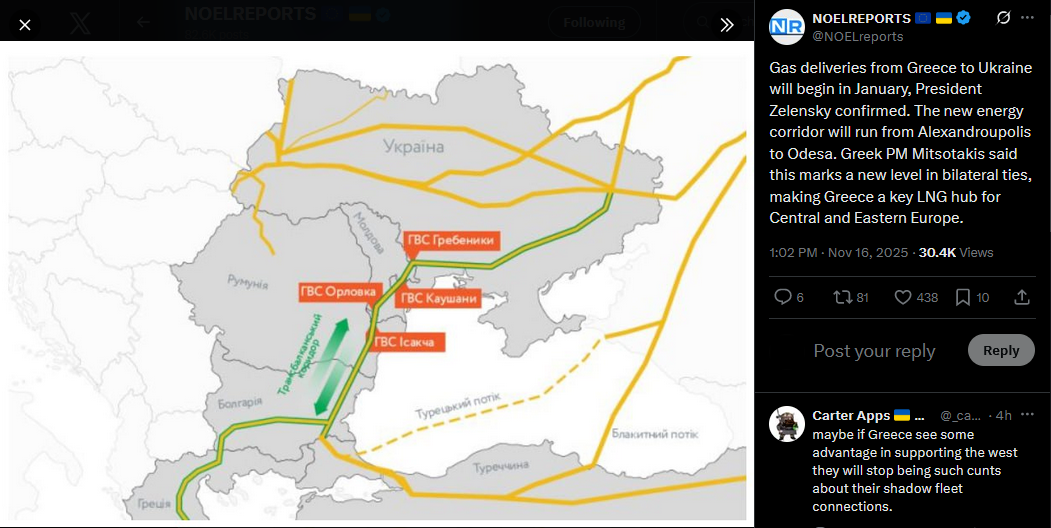Open NOELREPORTS display name link
The image size is (1051, 528).
coord(861,18)
